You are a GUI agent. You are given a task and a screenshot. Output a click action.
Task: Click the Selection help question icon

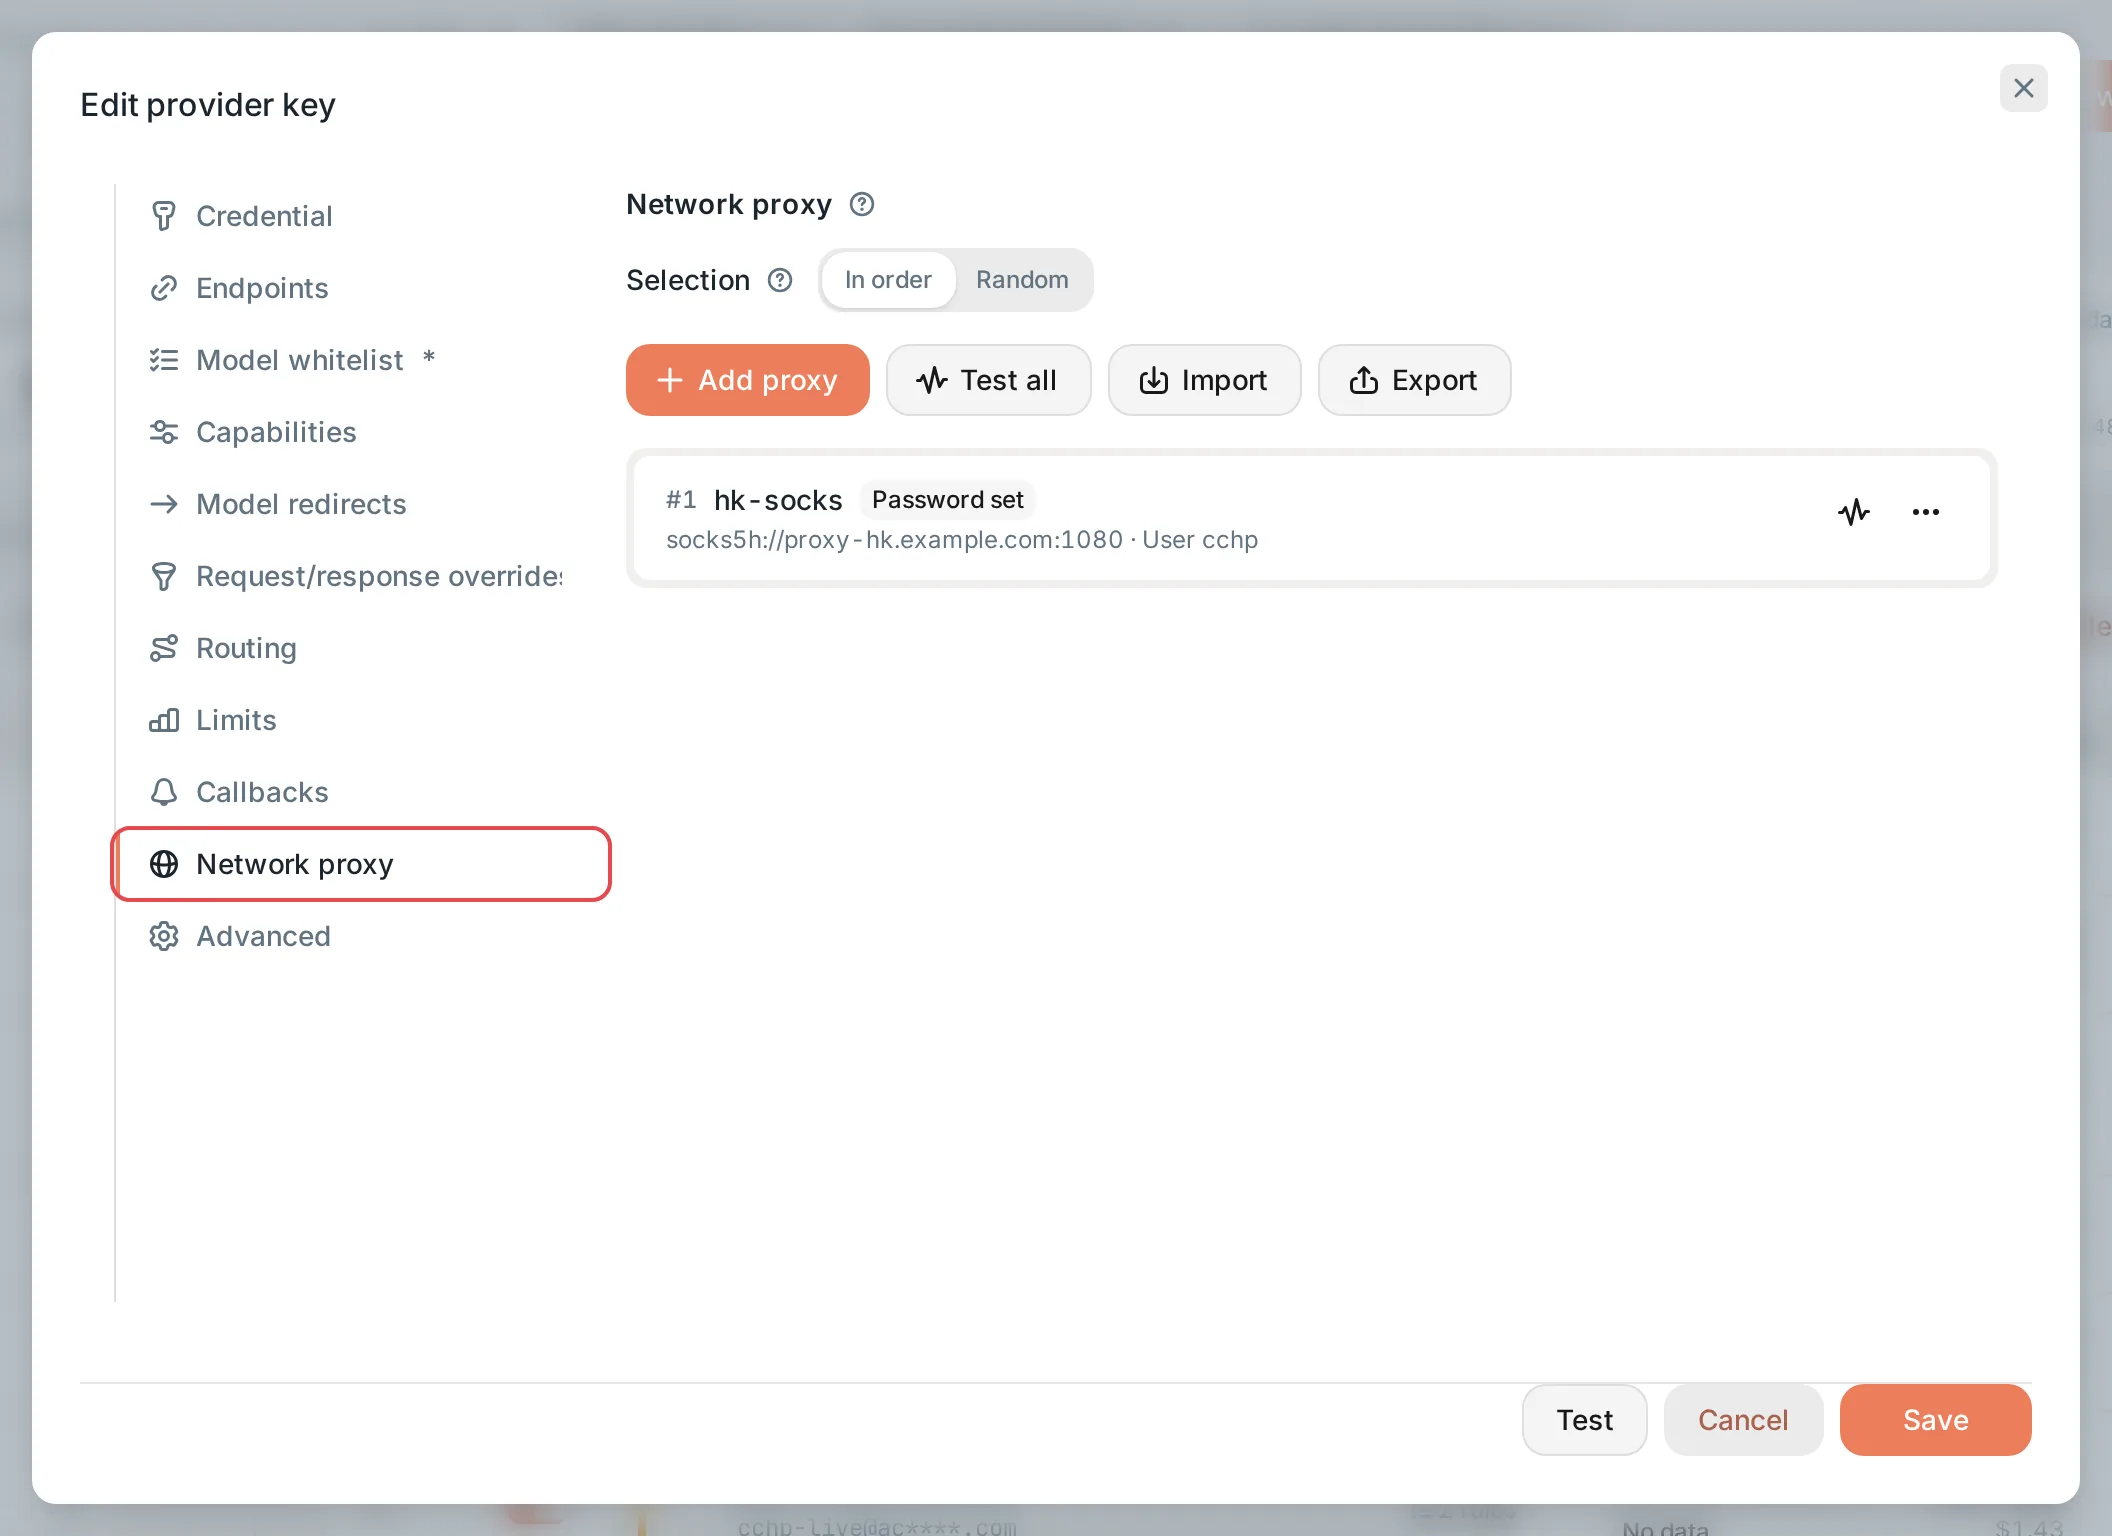780,280
